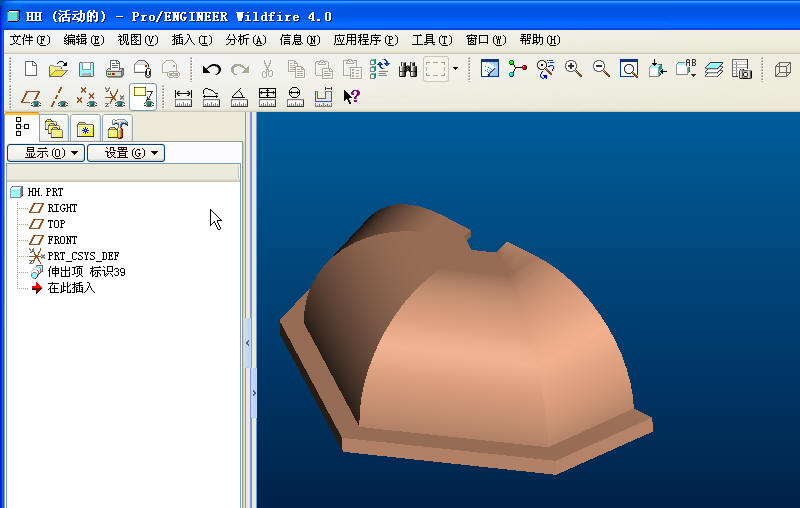
Task: Open the 视图(V) menu
Action: point(138,40)
